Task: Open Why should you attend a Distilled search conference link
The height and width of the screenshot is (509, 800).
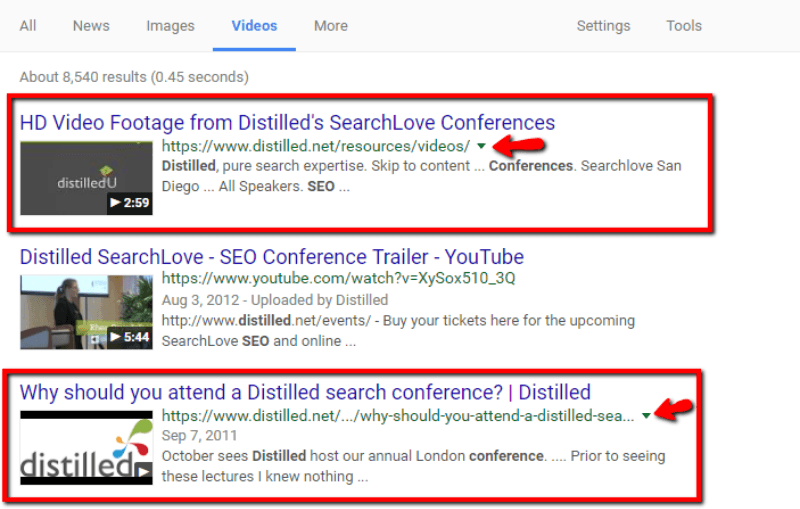Action: (x=305, y=392)
